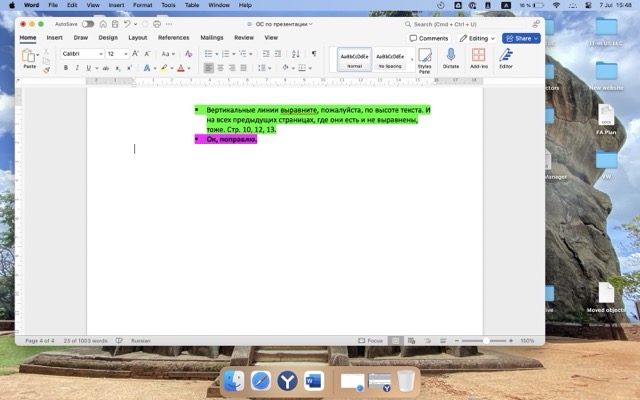Screen dimensions: 640x400
Task: Click the Share button
Action: 520,38
